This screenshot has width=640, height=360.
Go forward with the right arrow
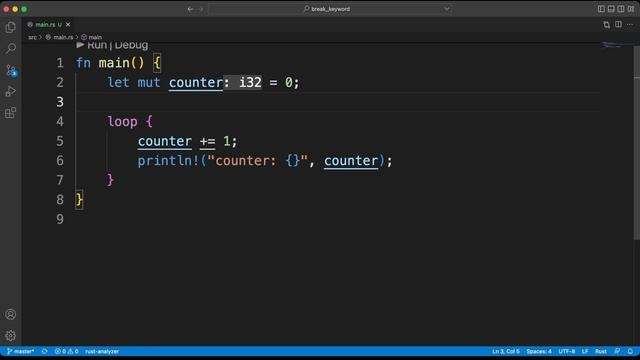200,9
